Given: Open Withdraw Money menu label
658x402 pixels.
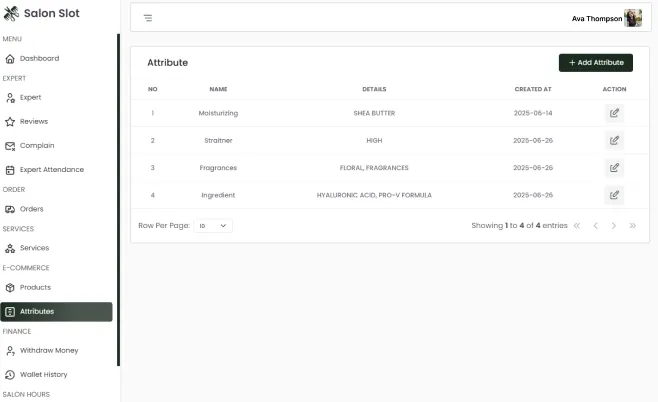Looking at the screenshot, I should tap(49, 350).
